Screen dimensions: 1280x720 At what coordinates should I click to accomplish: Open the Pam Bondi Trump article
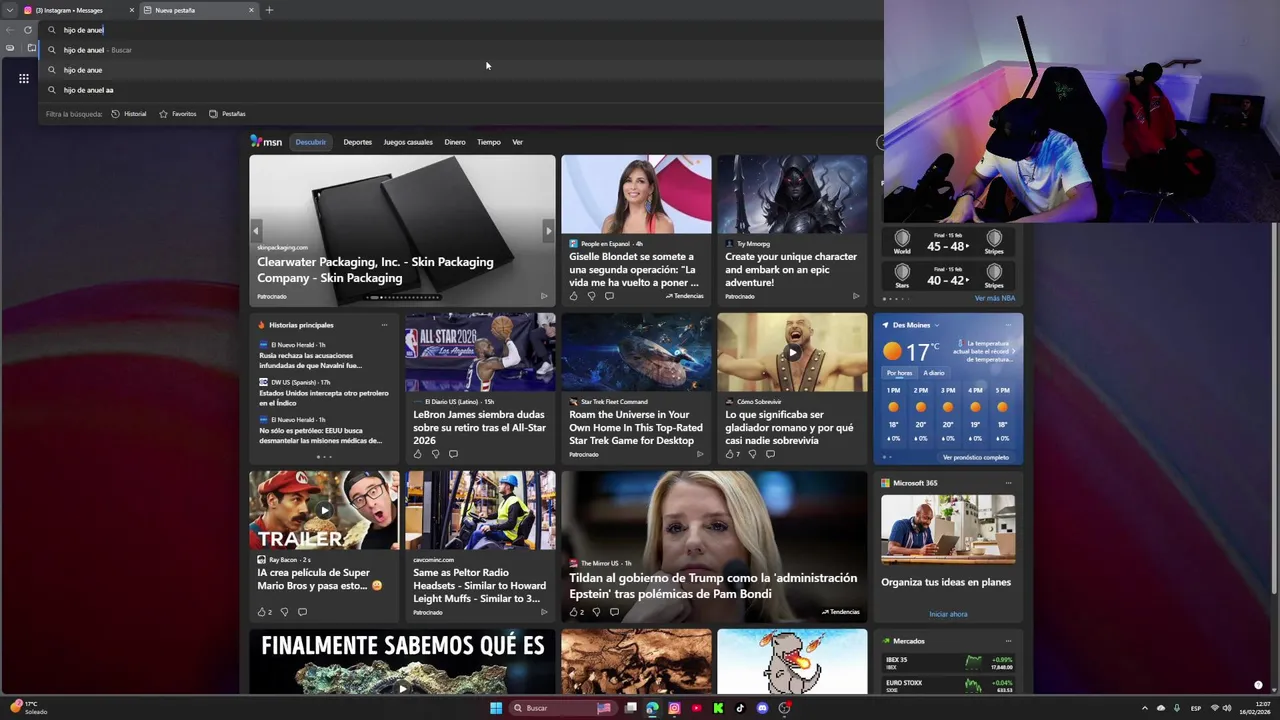pyautogui.click(x=713, y=585)
